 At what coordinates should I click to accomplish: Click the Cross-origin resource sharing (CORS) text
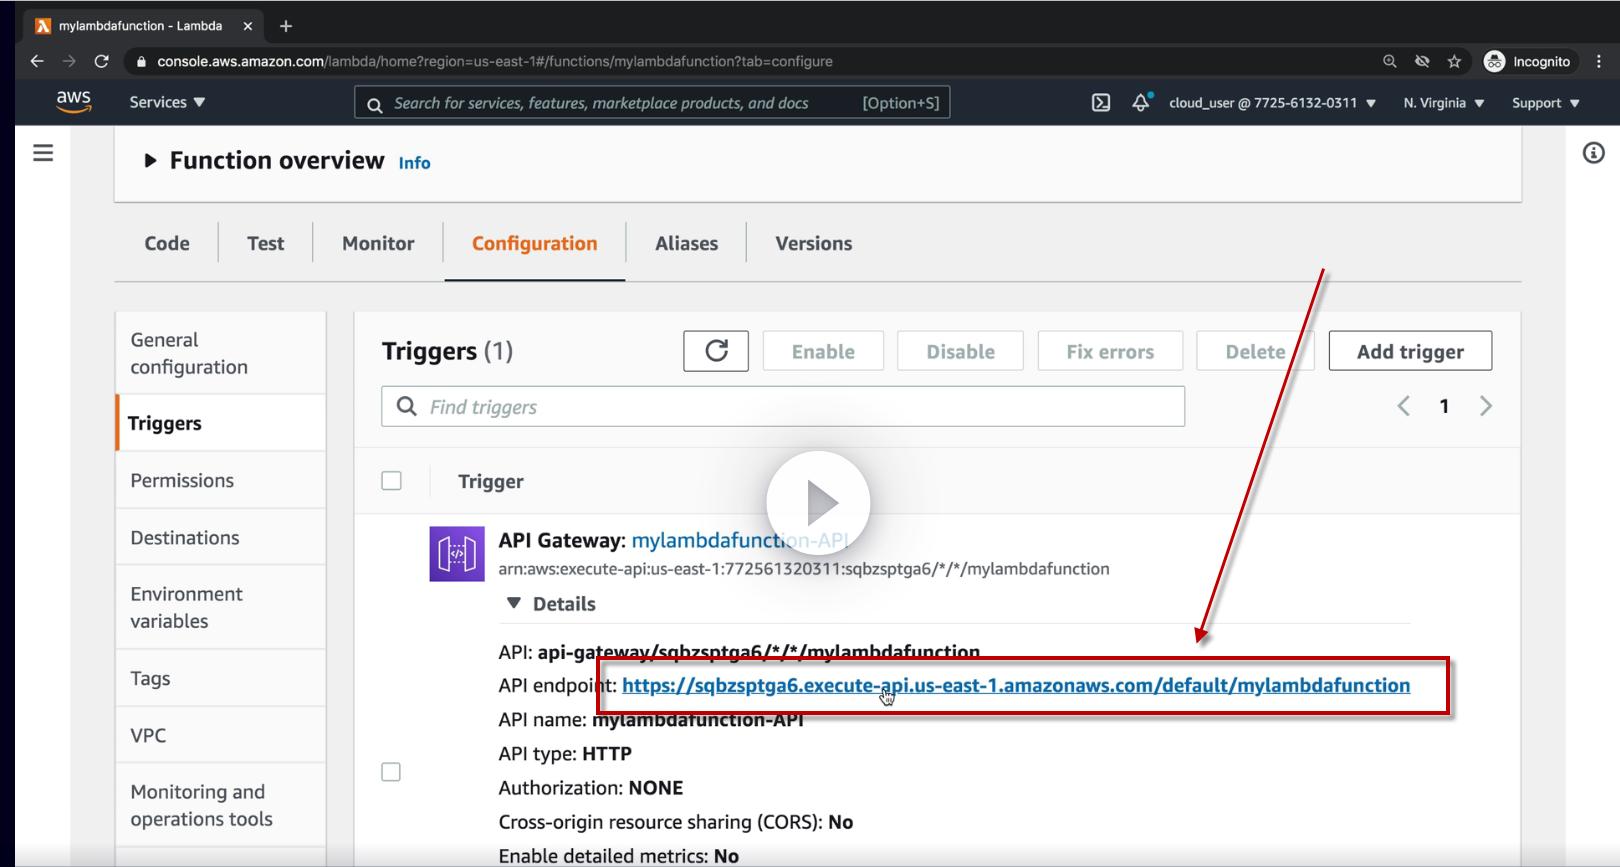pos(676,821)
